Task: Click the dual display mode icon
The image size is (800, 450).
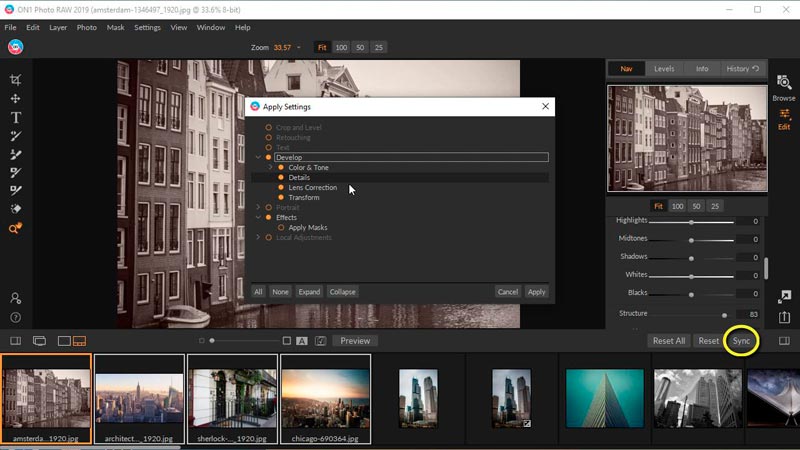Action: tap(39, 341)
